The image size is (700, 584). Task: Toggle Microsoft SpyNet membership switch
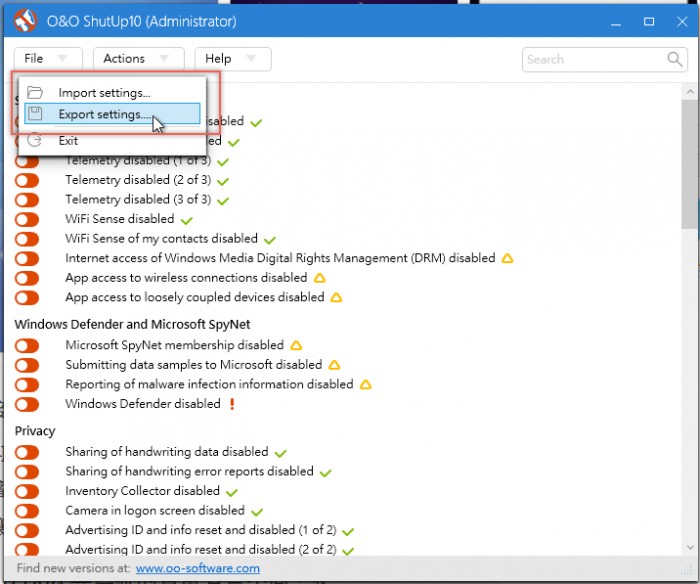tap(27, 346)
